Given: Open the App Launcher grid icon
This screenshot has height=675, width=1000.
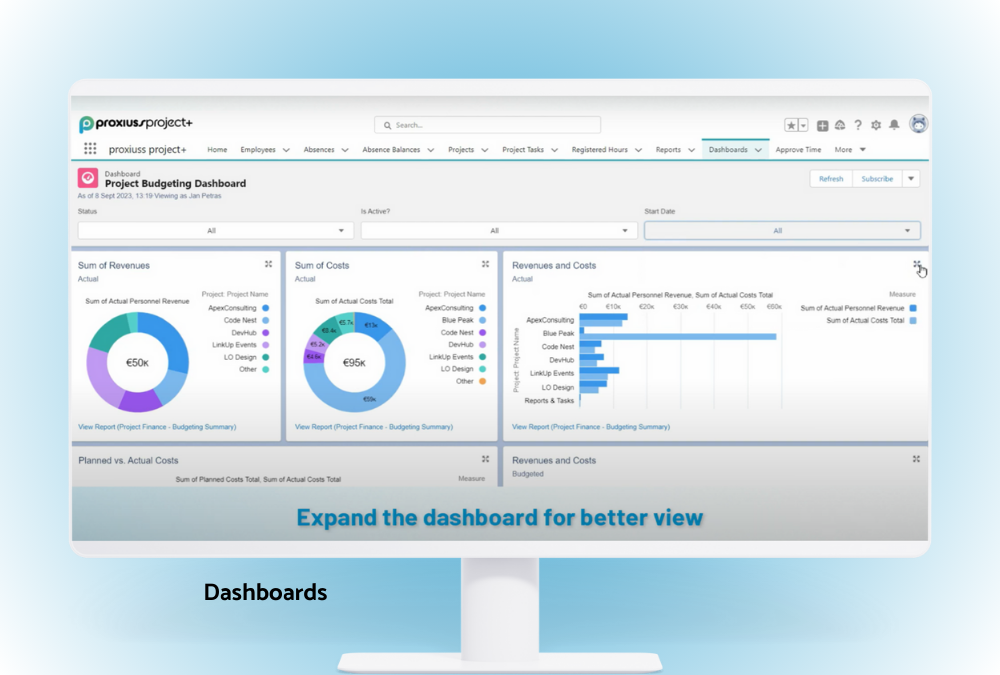Looking at the screenshot, I should pos(90,149).
